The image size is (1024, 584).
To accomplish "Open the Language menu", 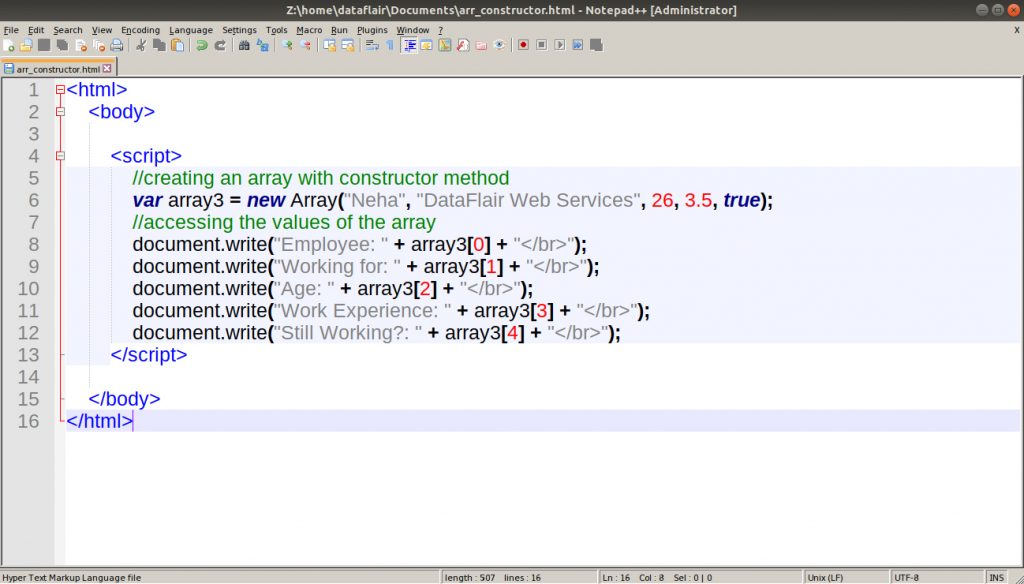I will (x=191, y=30).
